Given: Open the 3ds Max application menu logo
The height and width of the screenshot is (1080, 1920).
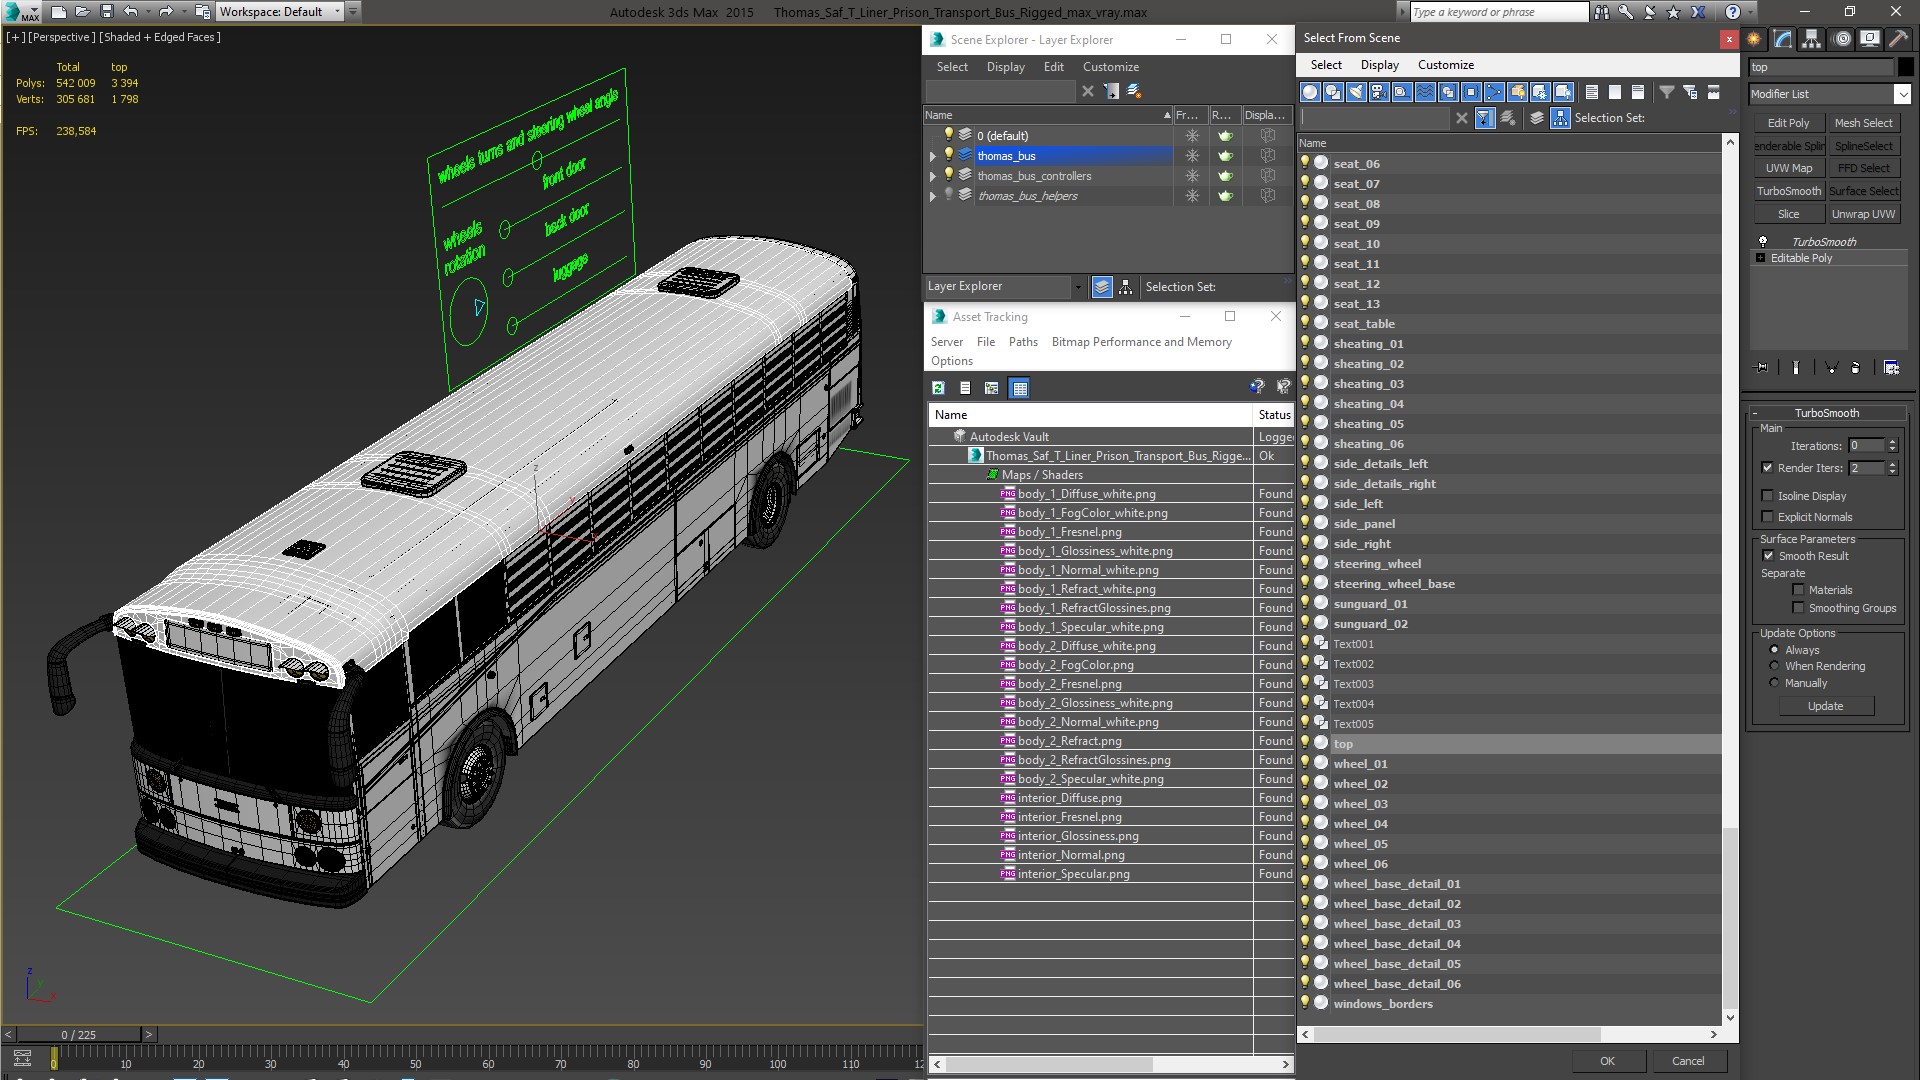Looking at the screenshot, I should tap(22, 12).
